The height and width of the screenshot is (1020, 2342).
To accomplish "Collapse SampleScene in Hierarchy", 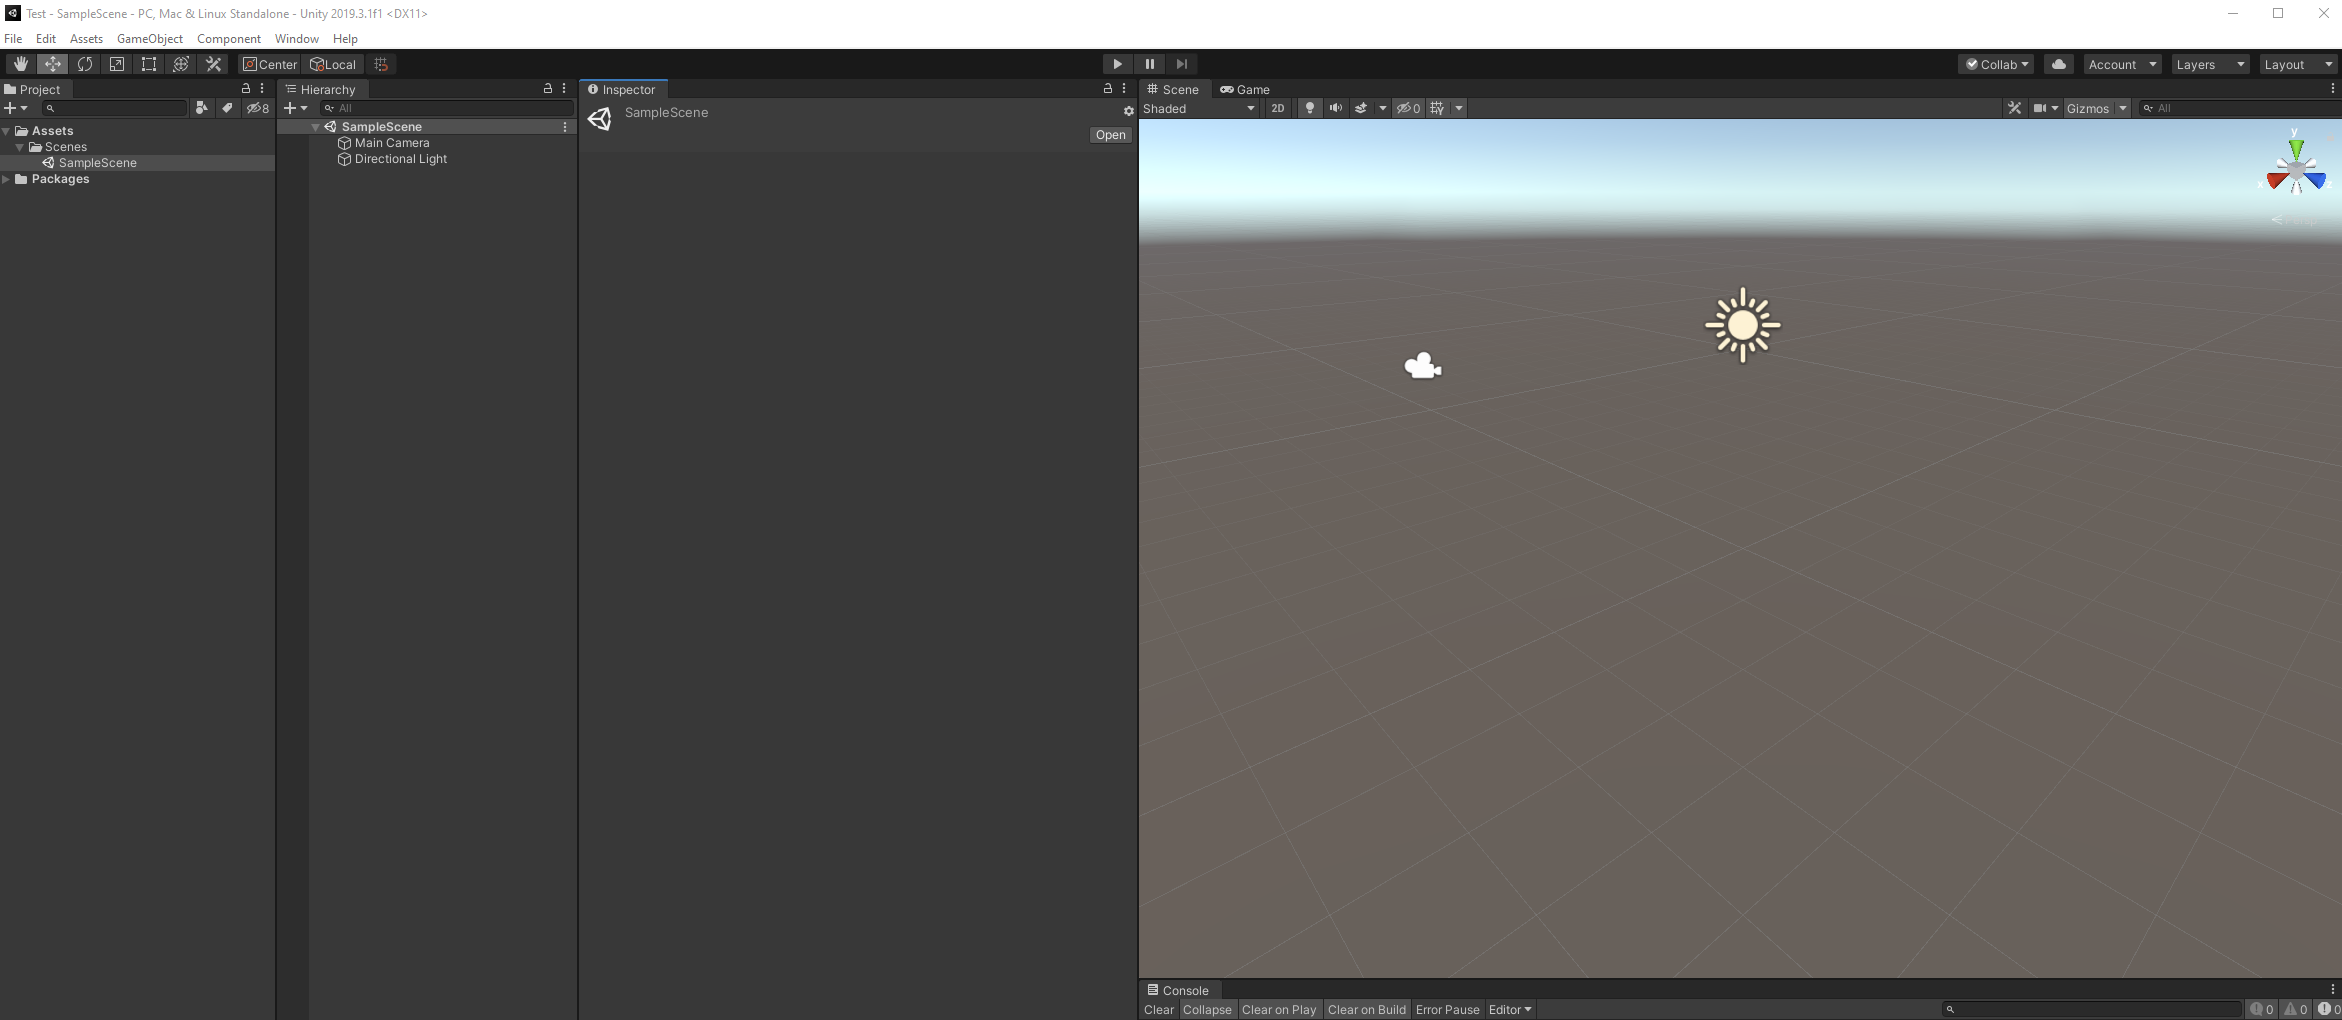I will pyautogui.click(x=316, y=127).
